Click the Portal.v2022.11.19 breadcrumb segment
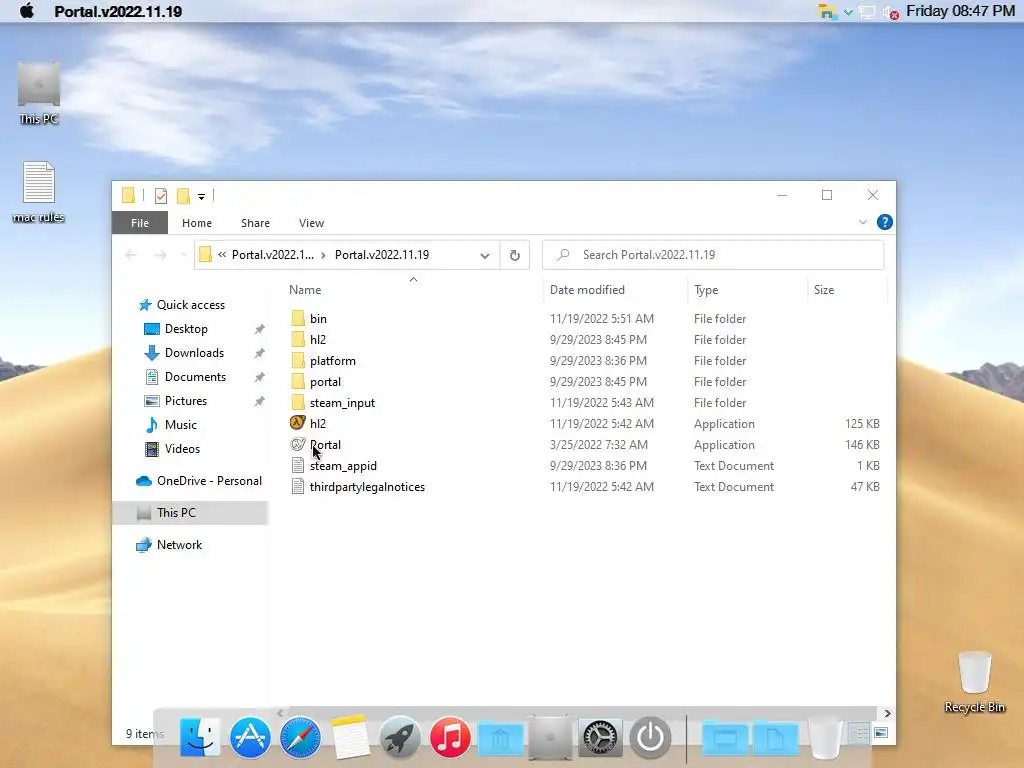The width and height of the screenshot is (1024, 768). pyautogui.click(x=382, y=255)
